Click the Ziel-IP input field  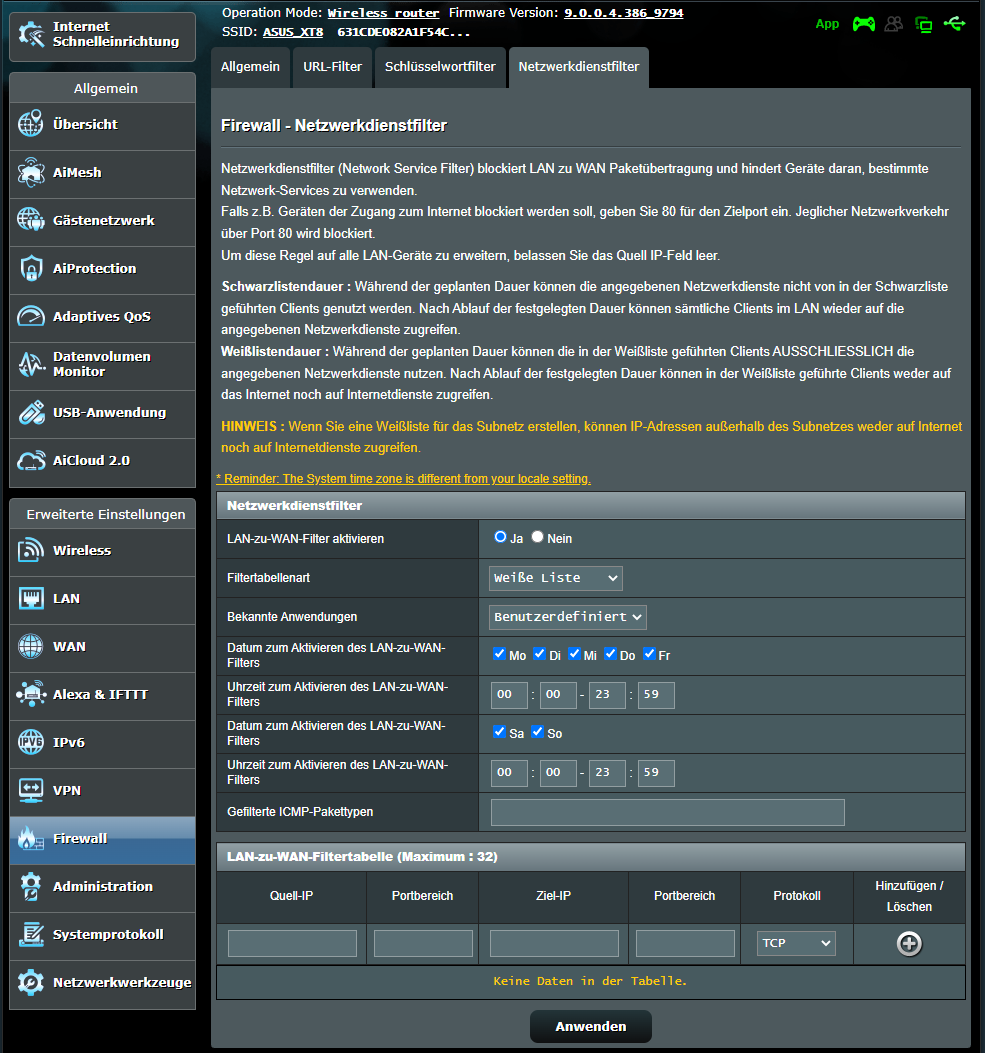pos(554,944)
